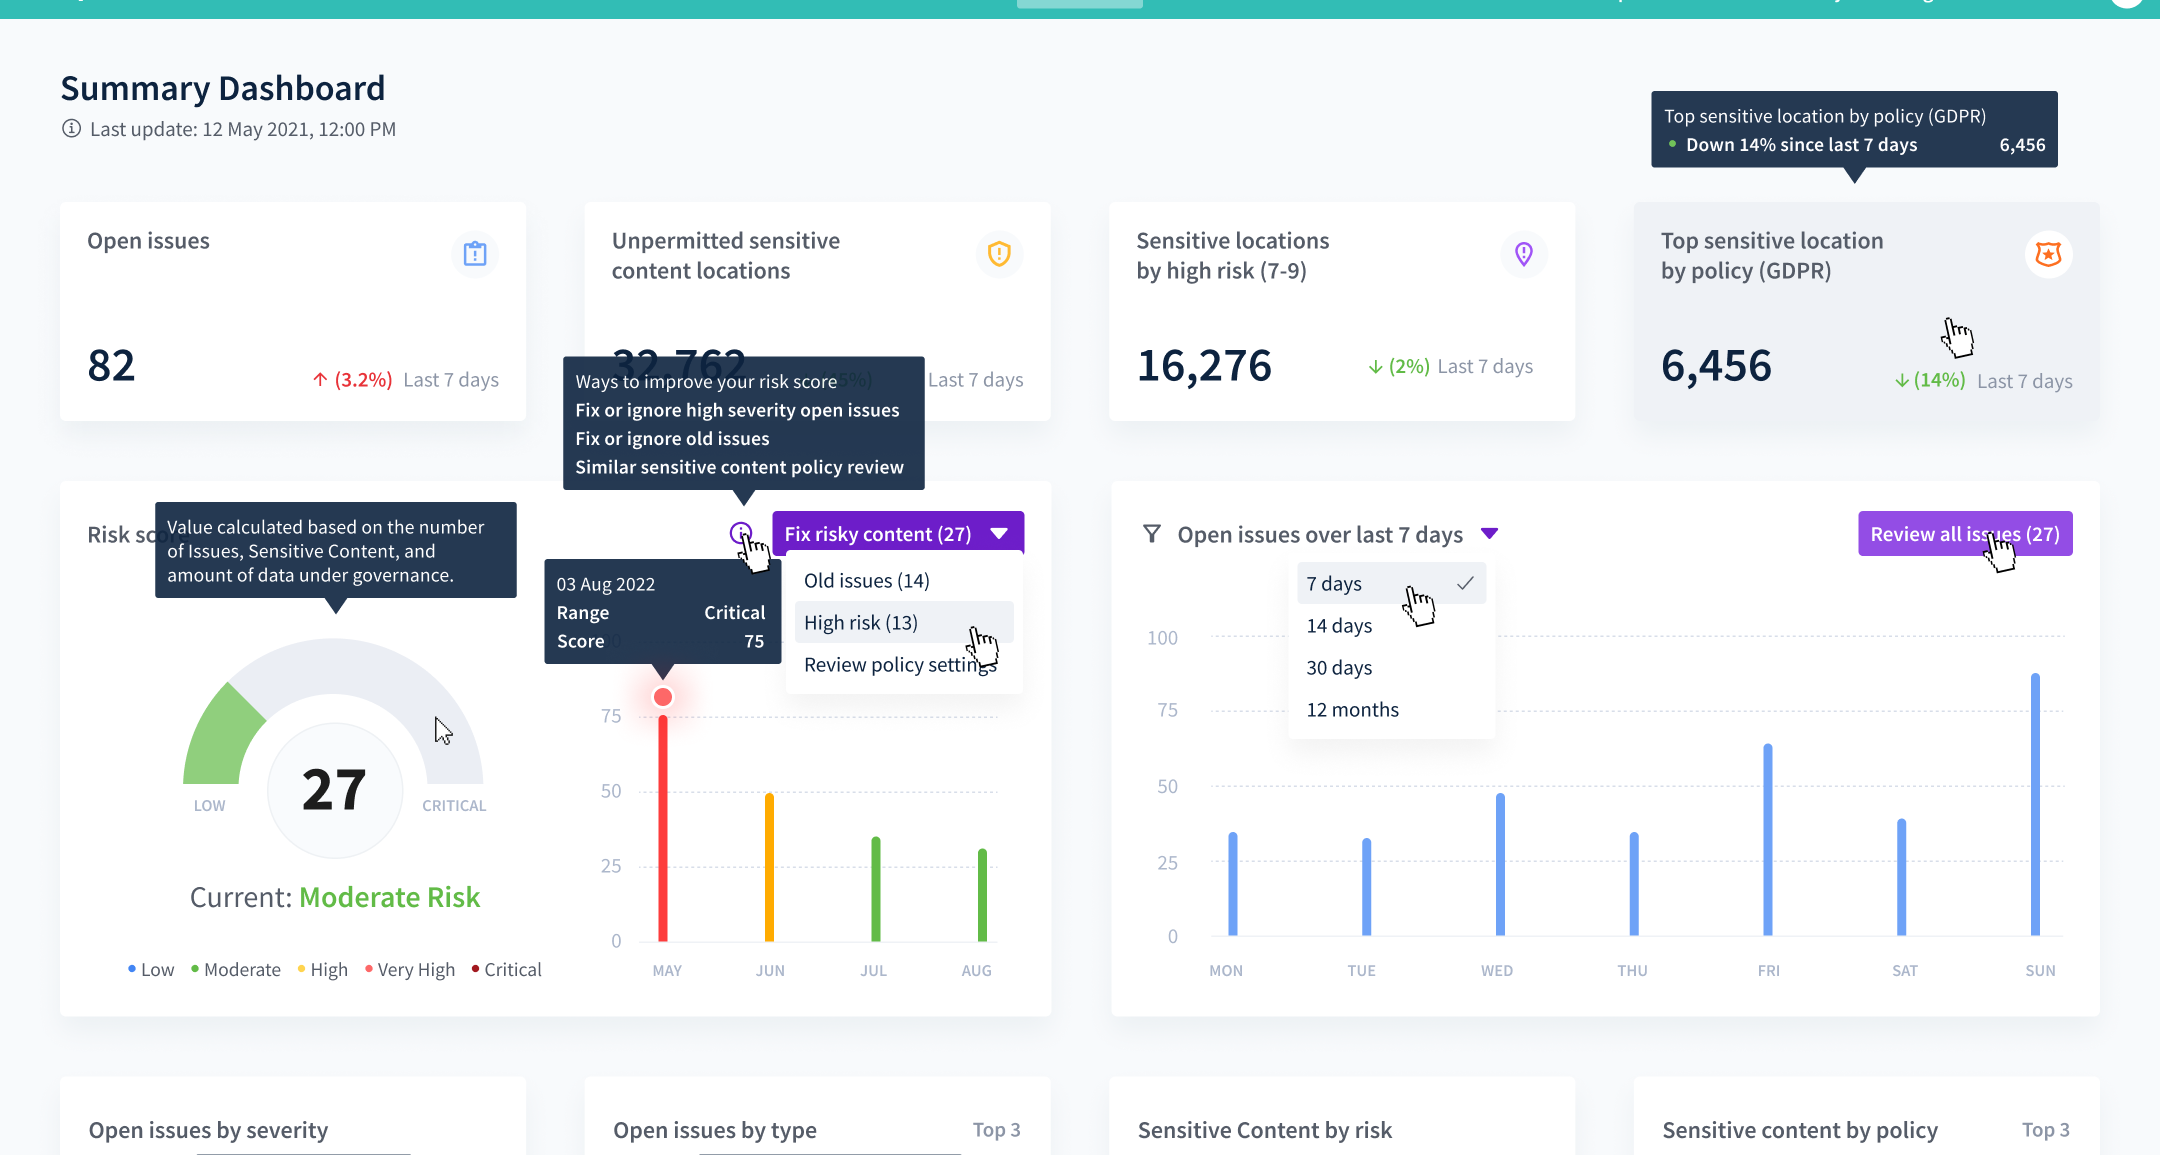Click the Last update: 12 May 2021 timestamp
This screenshot has height=1155, width=2160.
coord(243,129)
